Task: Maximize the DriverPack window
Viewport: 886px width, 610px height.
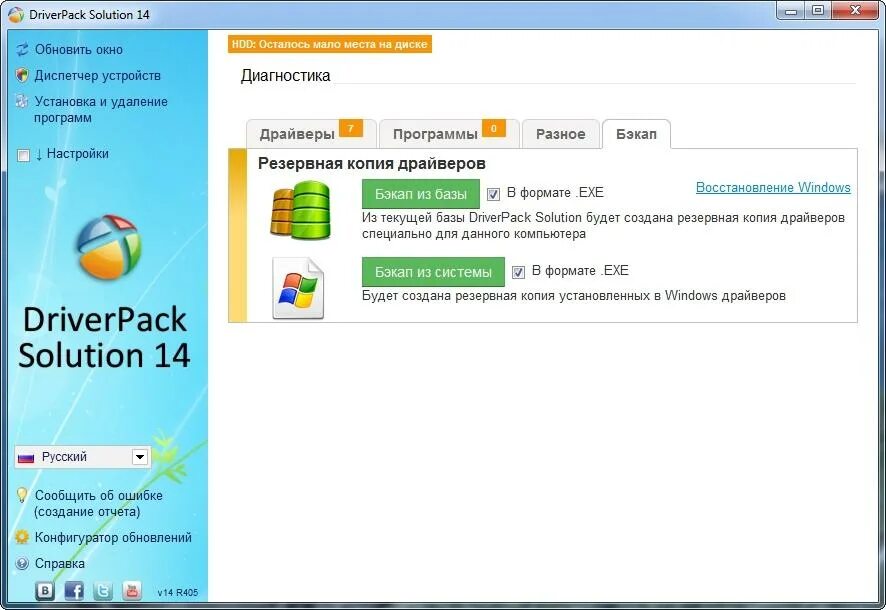Action: coord(818,11)
